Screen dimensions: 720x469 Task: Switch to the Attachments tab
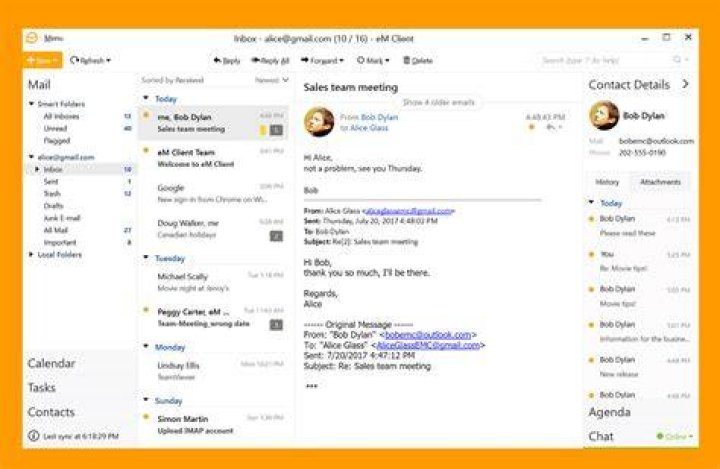coord(660,182)
